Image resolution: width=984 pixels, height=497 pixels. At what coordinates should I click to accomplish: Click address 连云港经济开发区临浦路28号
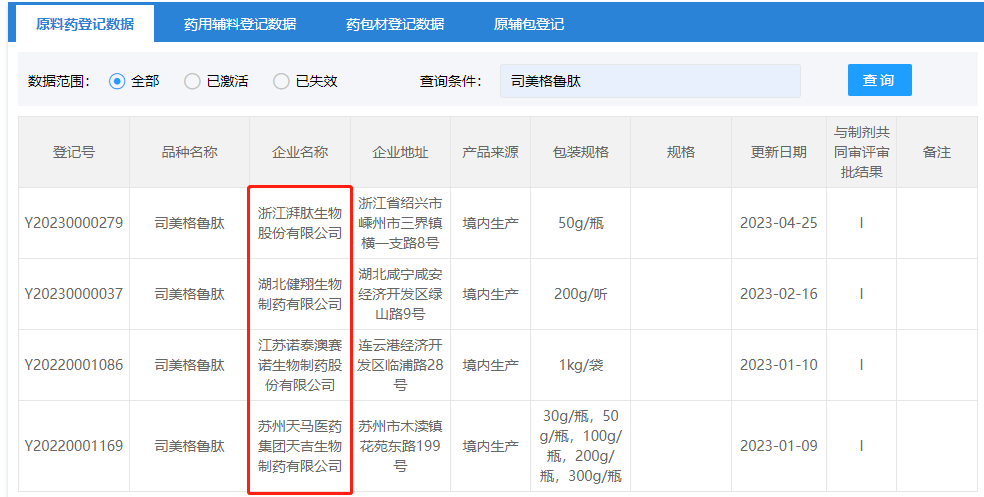[x=400, y=365]
